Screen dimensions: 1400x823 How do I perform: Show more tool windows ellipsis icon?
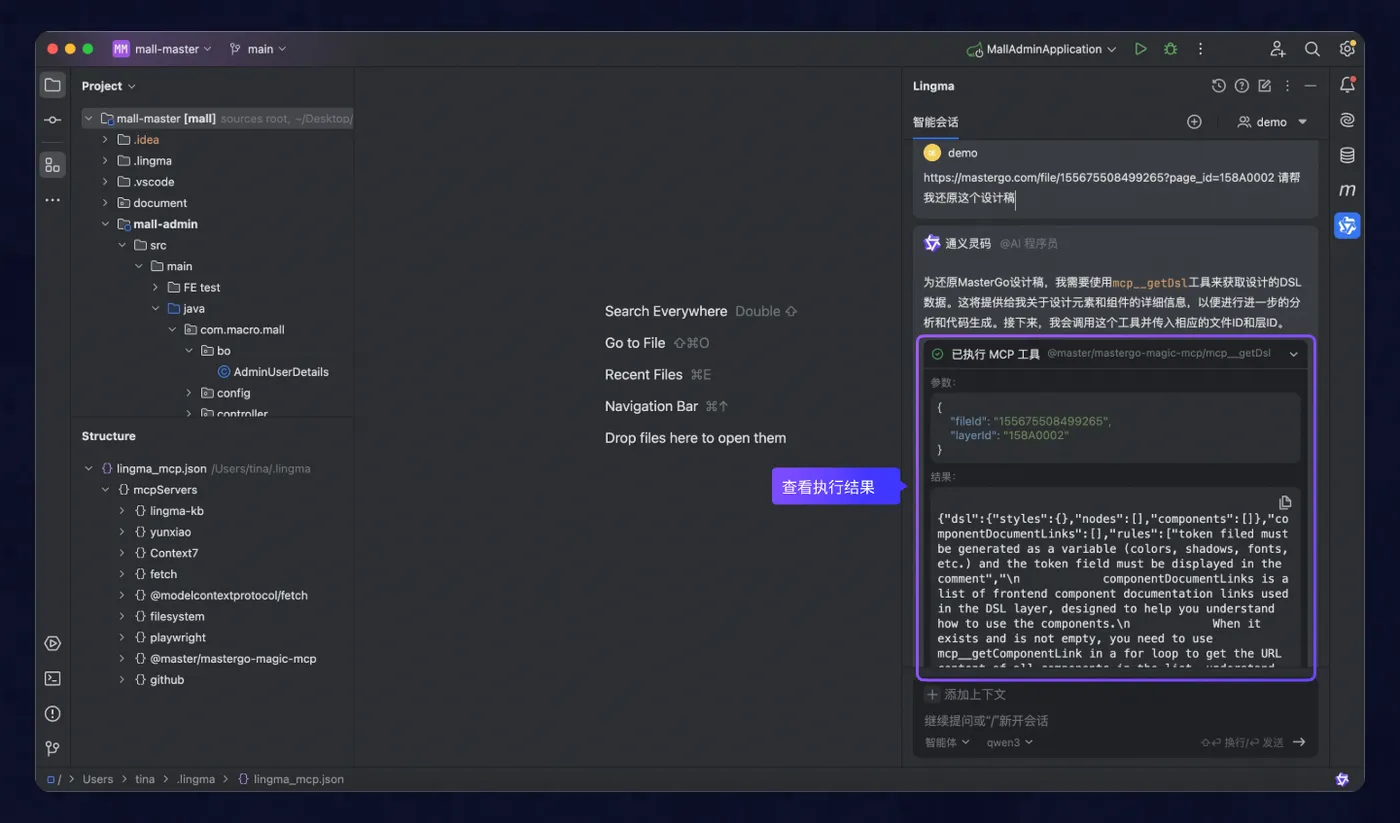click(x=52, y=200)
